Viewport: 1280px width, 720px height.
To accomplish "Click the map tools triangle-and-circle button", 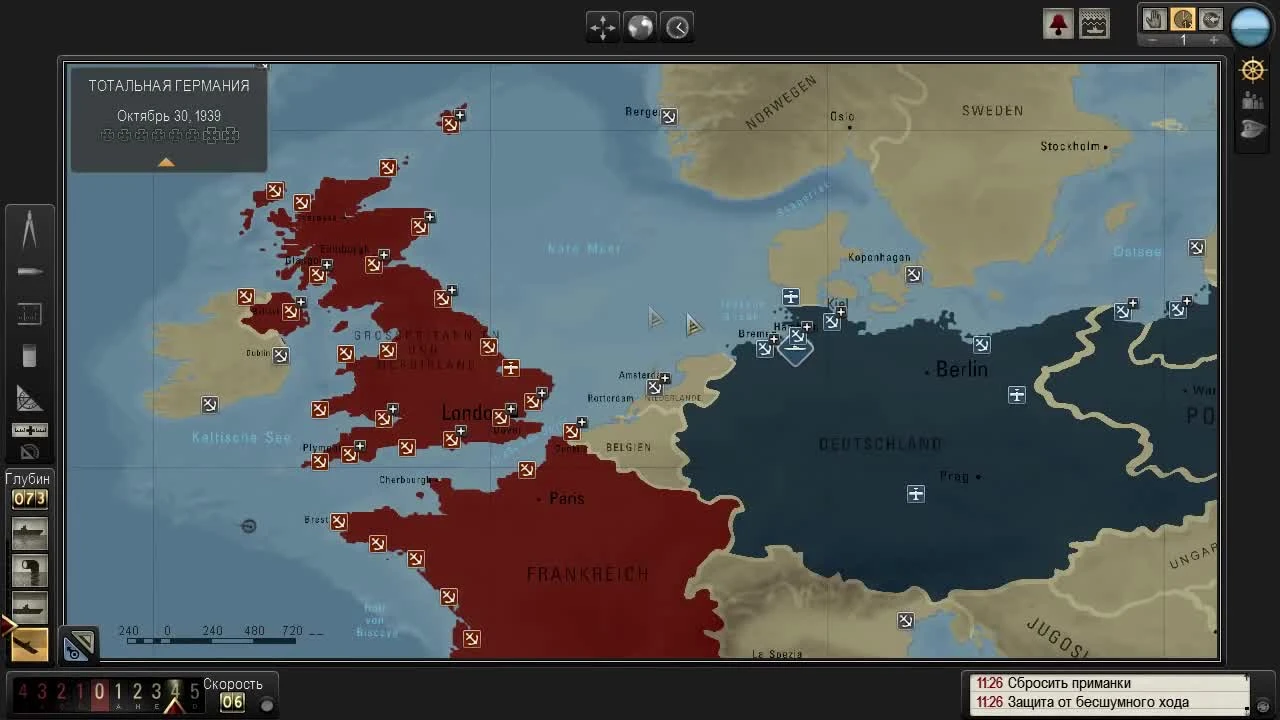I will click(78, 646).
